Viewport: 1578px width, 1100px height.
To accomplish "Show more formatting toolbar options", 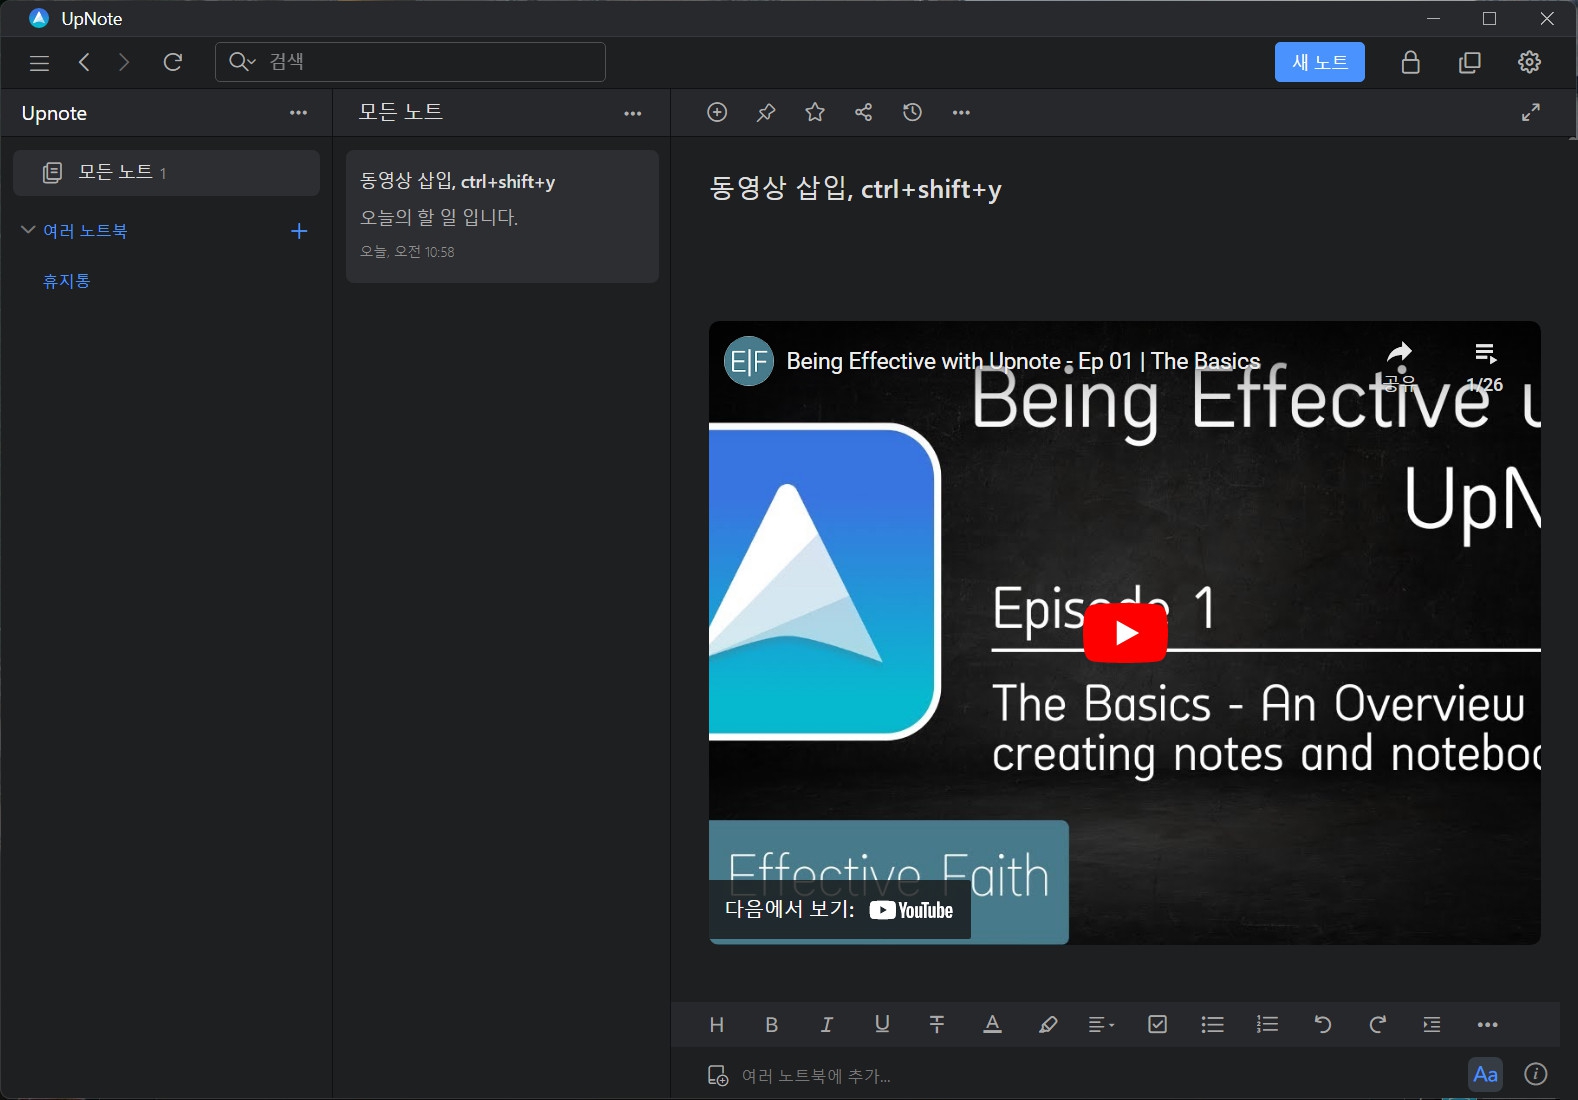I will pyautogui.click(x=1487, y=1025).
